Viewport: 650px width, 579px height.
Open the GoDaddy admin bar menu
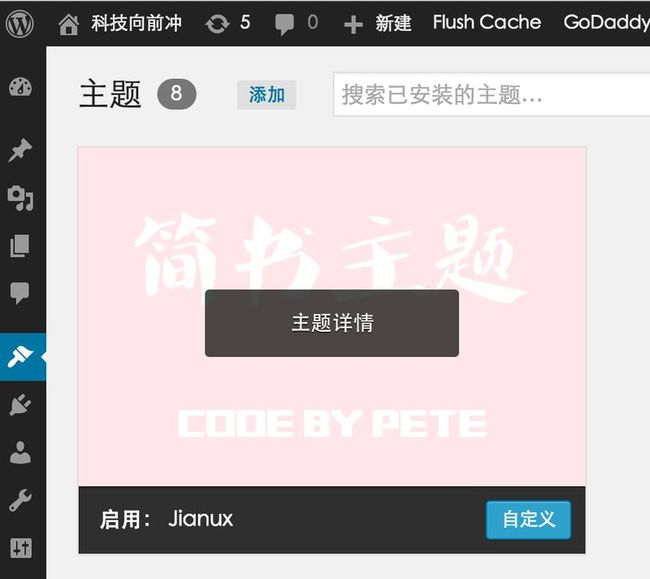(x=606, y=23)
